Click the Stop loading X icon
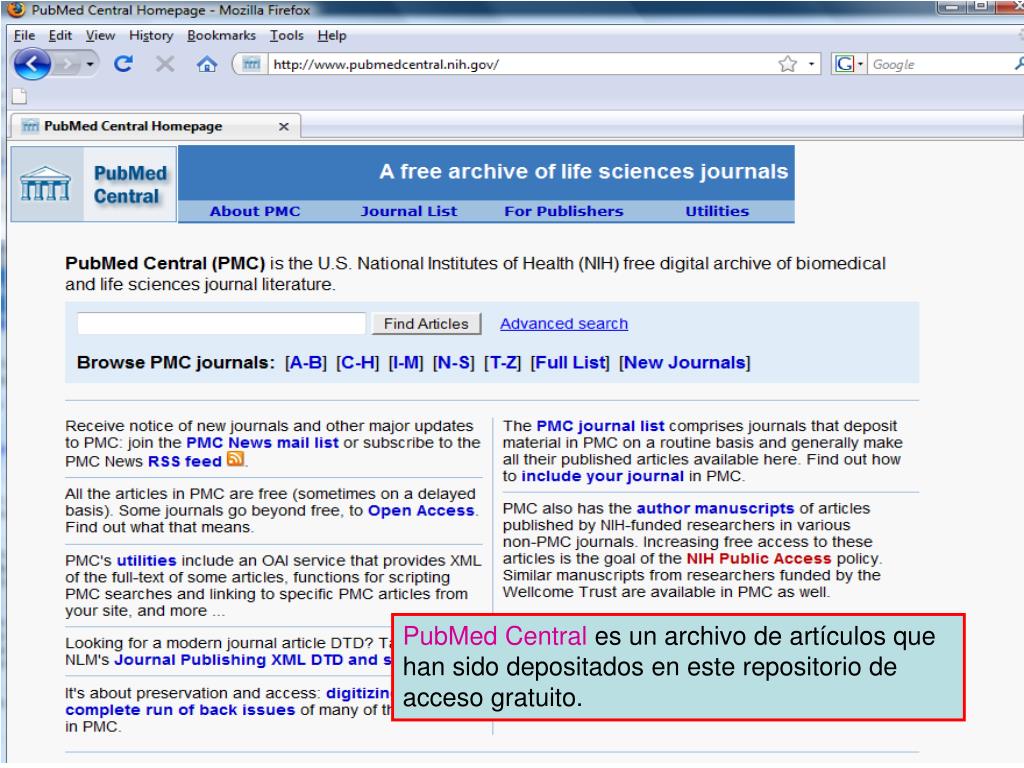The height and width of the screenshot is (768, 1024). pyautogui.click(x=165, y=64)
